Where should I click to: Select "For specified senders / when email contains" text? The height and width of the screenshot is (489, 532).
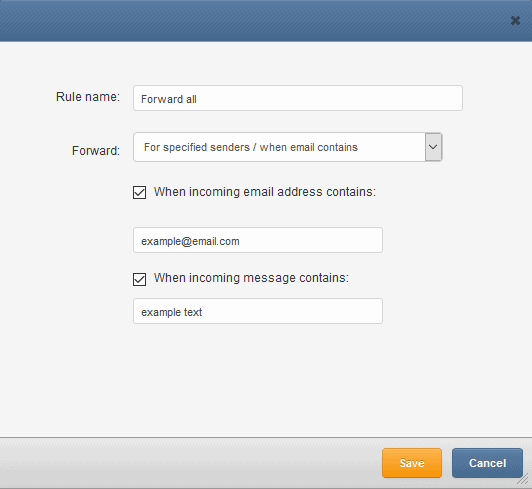[251, 147]
